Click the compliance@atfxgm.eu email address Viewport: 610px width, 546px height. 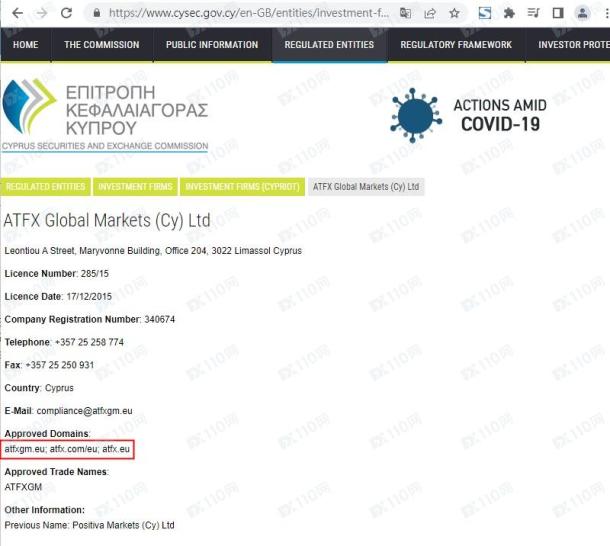[84, 411]
